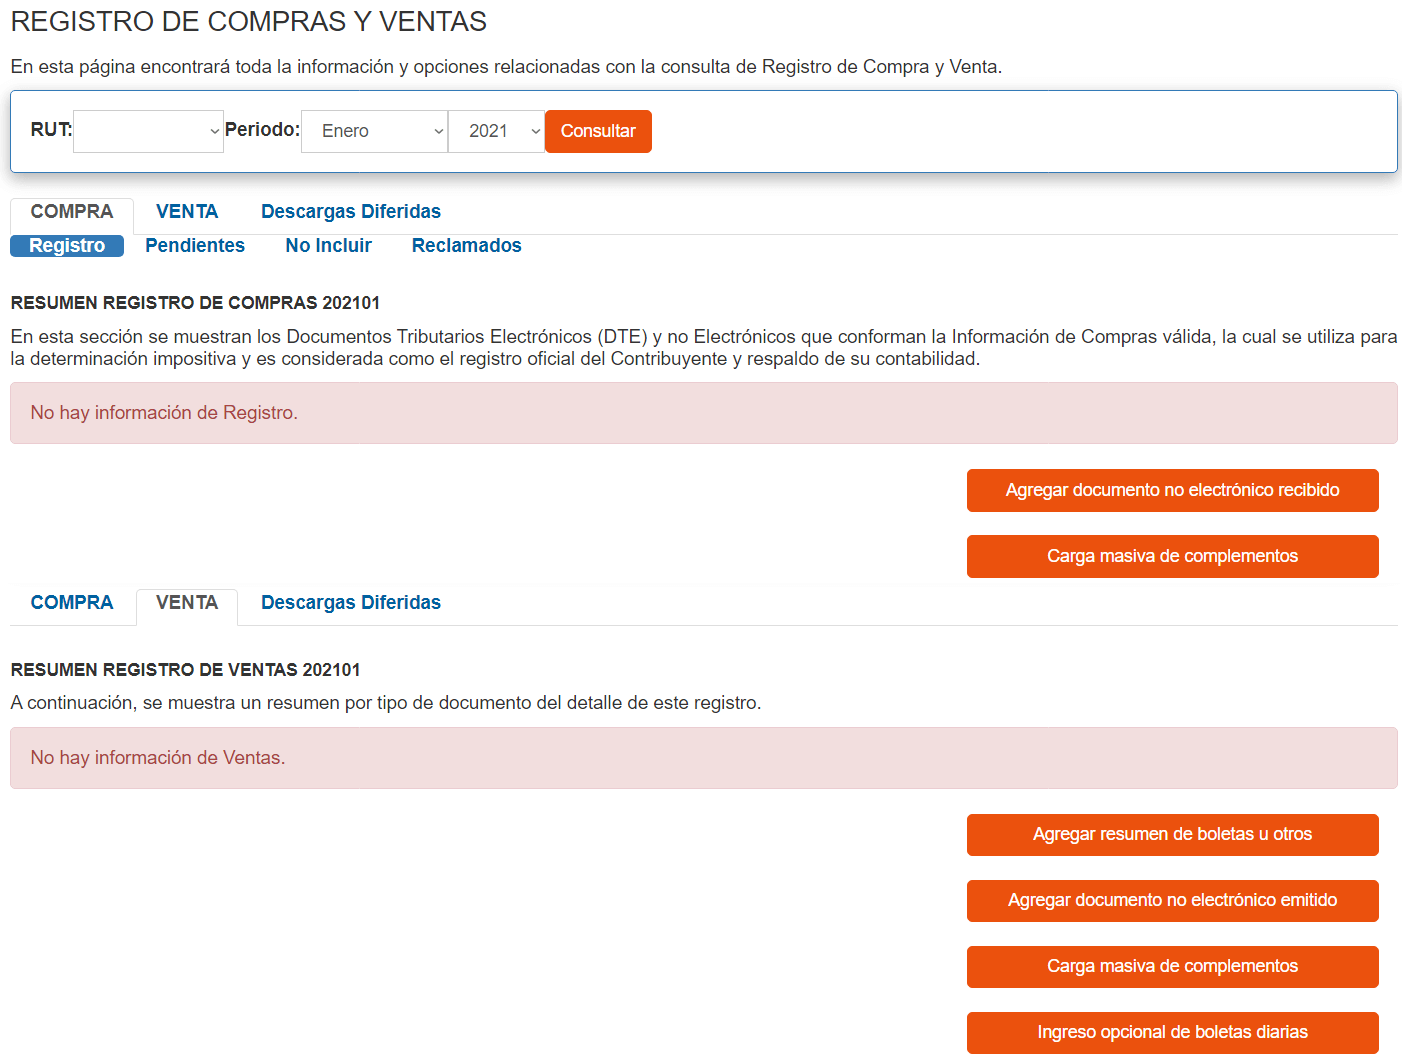1412x1062 pixels.
Task: Click Ingreso opcional de boletas diarias
Action: coord(1172,1032)
